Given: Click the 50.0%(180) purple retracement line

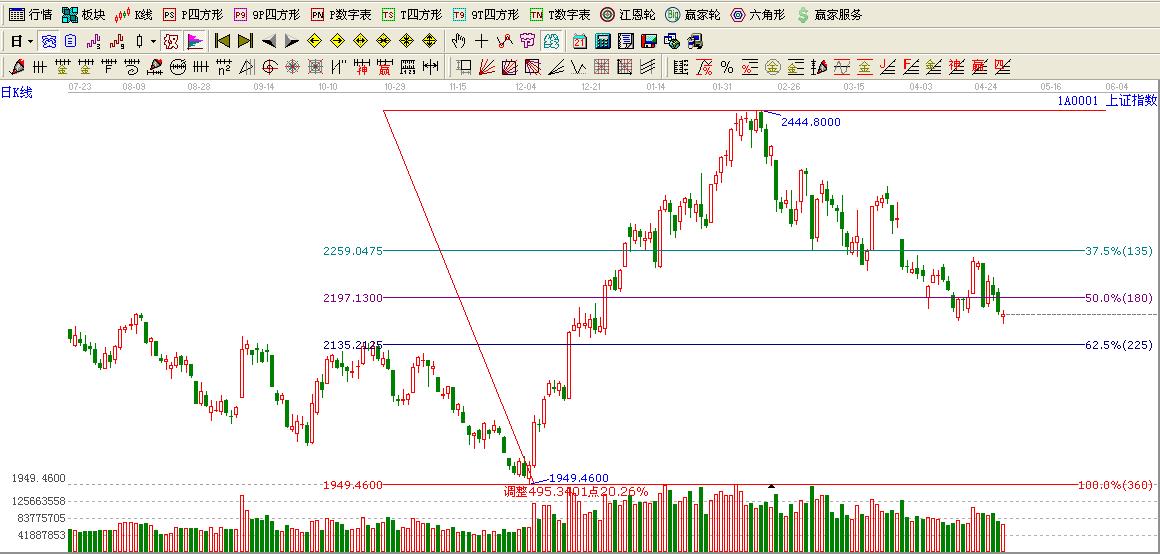Looking at the screenshot, I should point(700,298).
